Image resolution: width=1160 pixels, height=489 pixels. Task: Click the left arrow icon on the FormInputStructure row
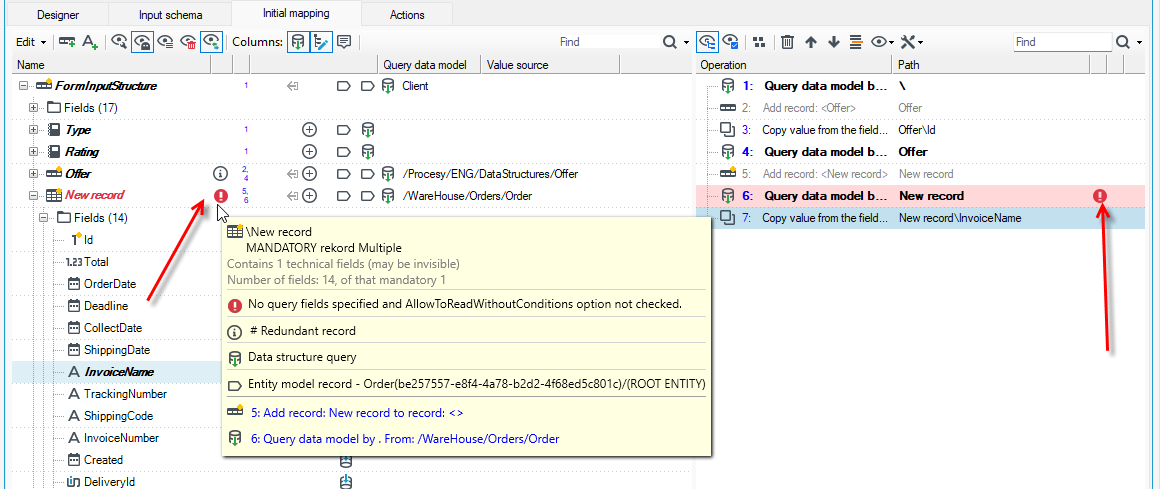(x=292, y=86)
